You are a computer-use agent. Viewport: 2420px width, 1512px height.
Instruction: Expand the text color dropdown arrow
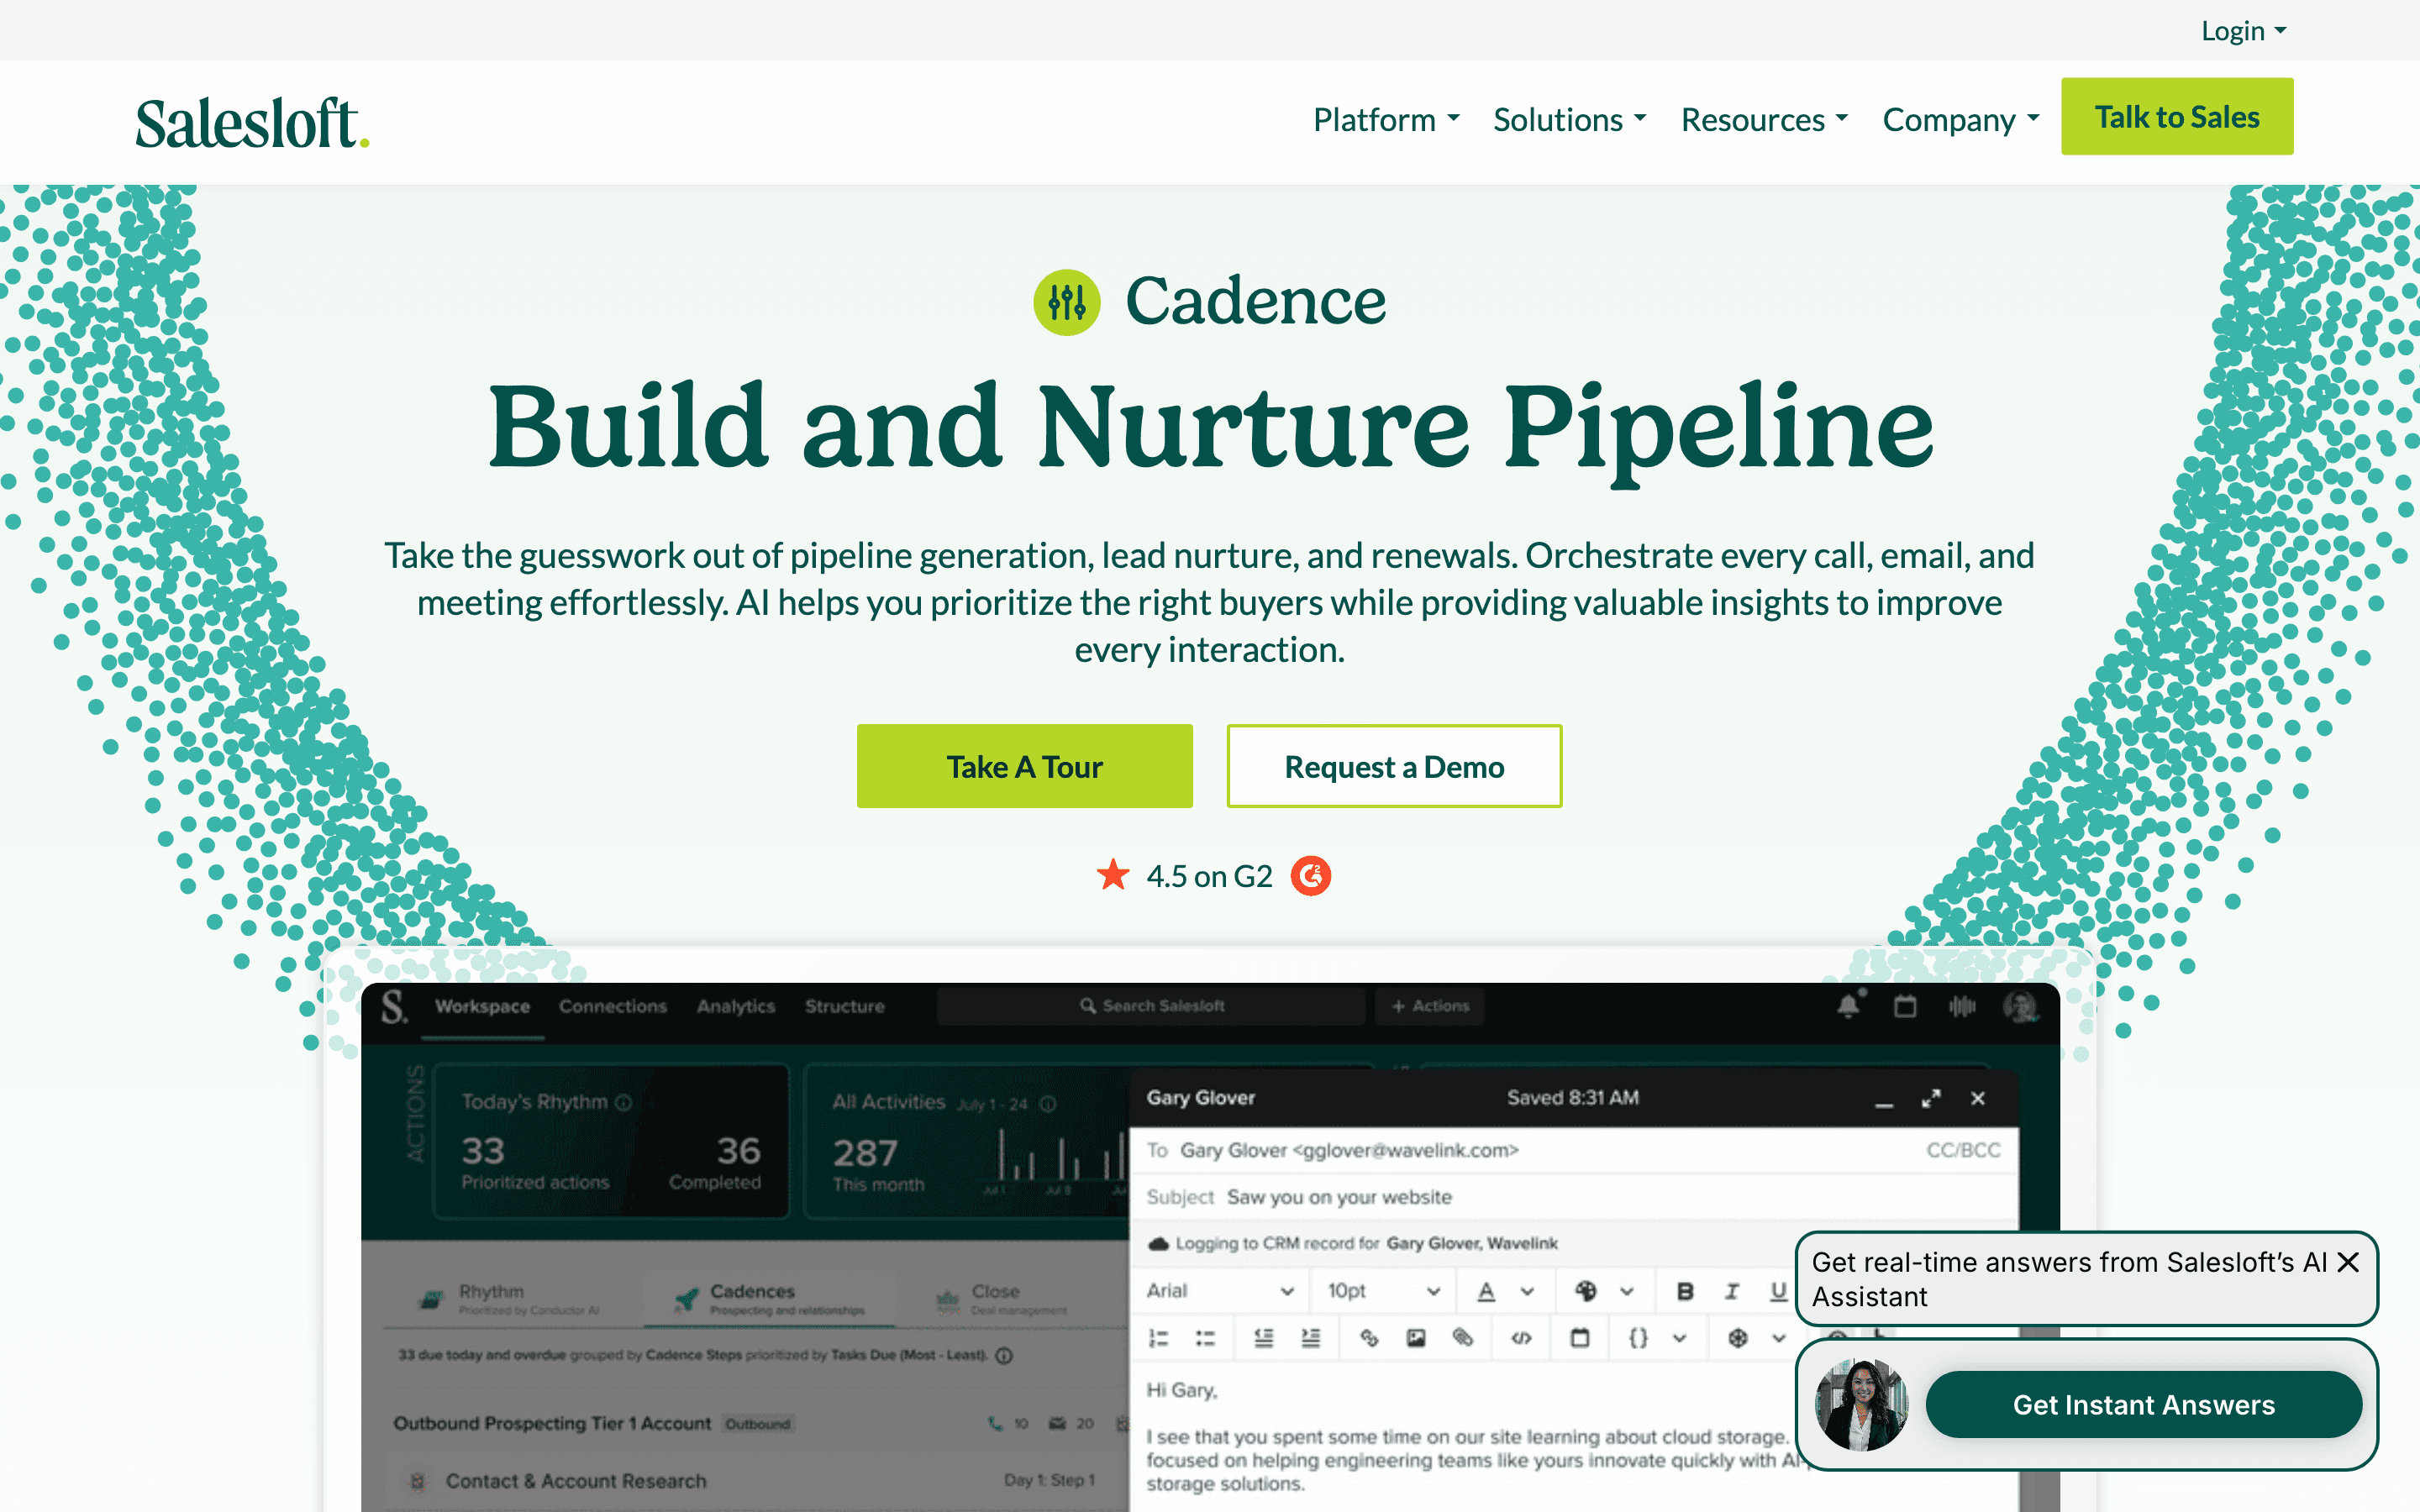[x=1527, y=1291]
